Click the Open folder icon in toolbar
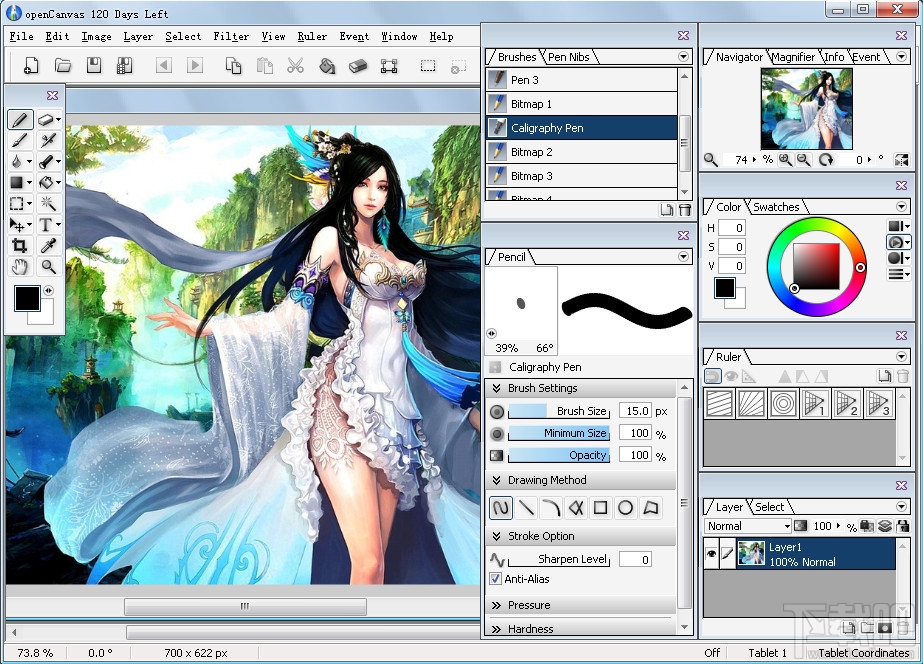923x664 pixels. click(63, 66)
